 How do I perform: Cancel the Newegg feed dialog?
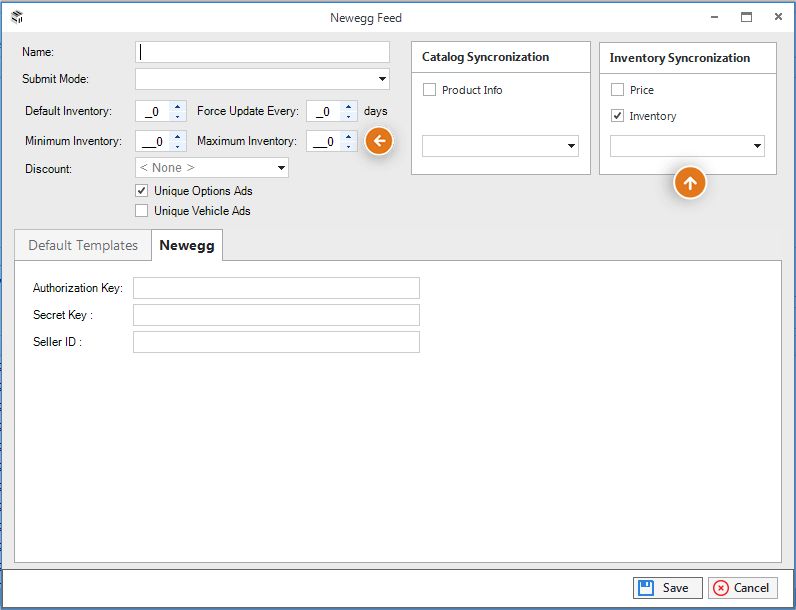point(743,588)
